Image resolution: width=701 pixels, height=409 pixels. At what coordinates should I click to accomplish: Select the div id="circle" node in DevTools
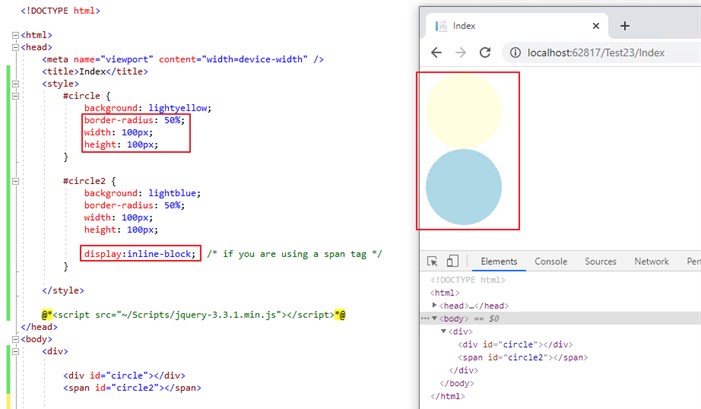pos(515,344)
